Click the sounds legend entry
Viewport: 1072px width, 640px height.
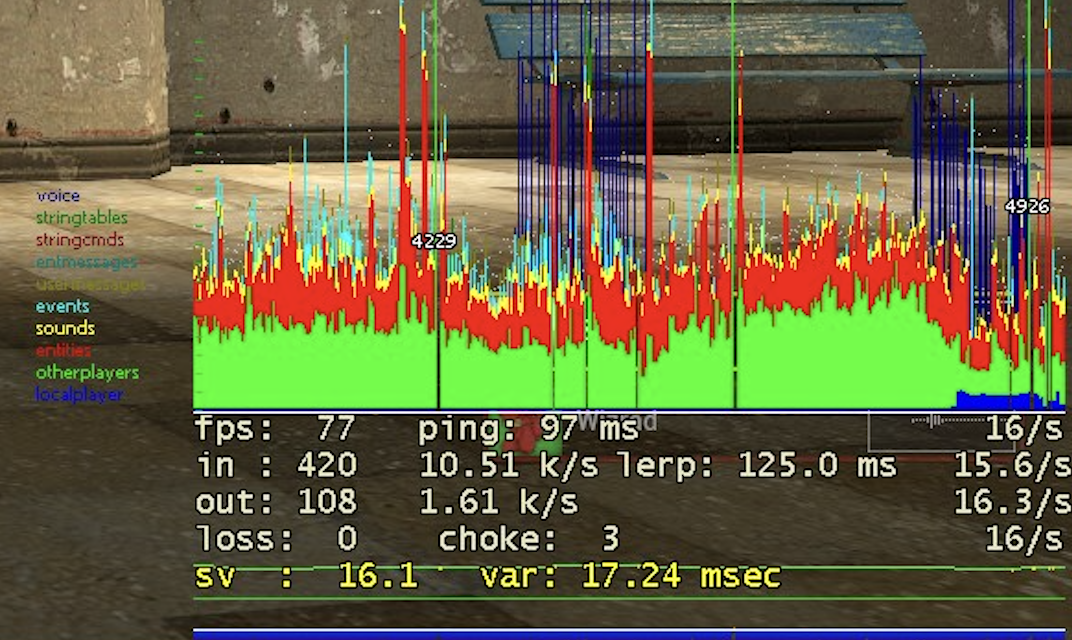point(64,328)
